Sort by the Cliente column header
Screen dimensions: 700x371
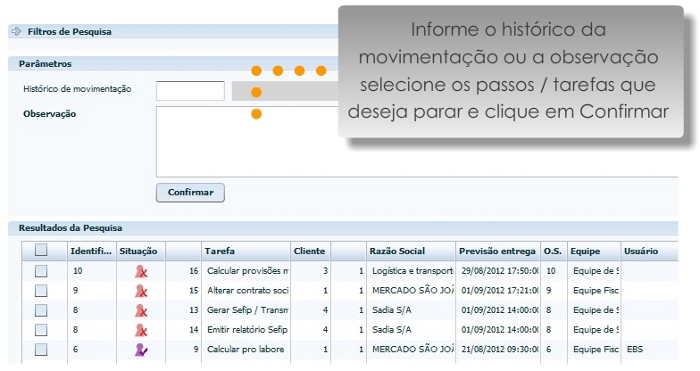[310, 251]
